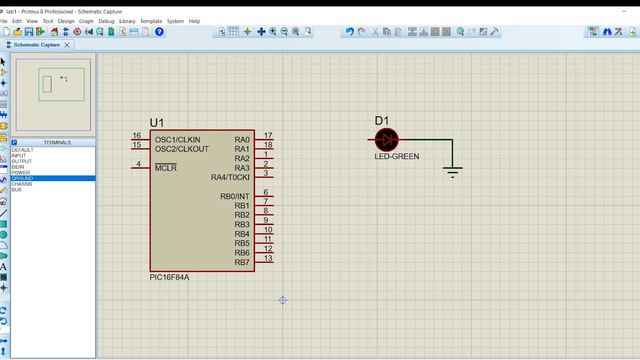640x360 pixels.
Task: Toggle the wire autorouter icon
Action: point(593,31)
